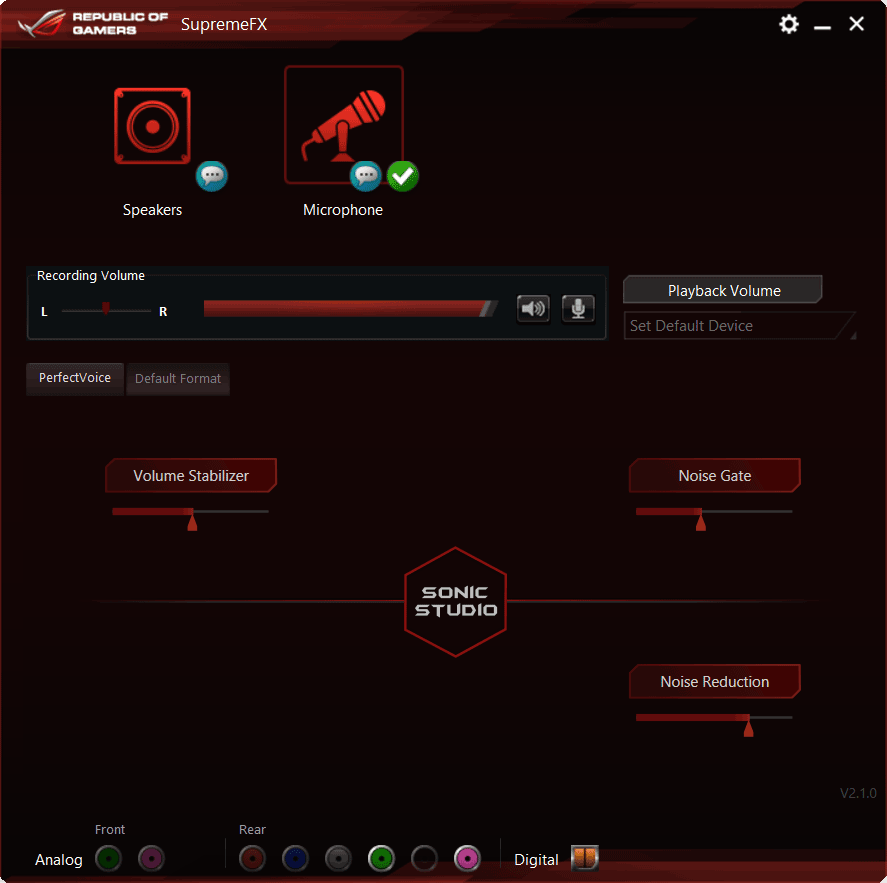
Task: Click the Front jack group label
Action: click(x=110, y=829)
